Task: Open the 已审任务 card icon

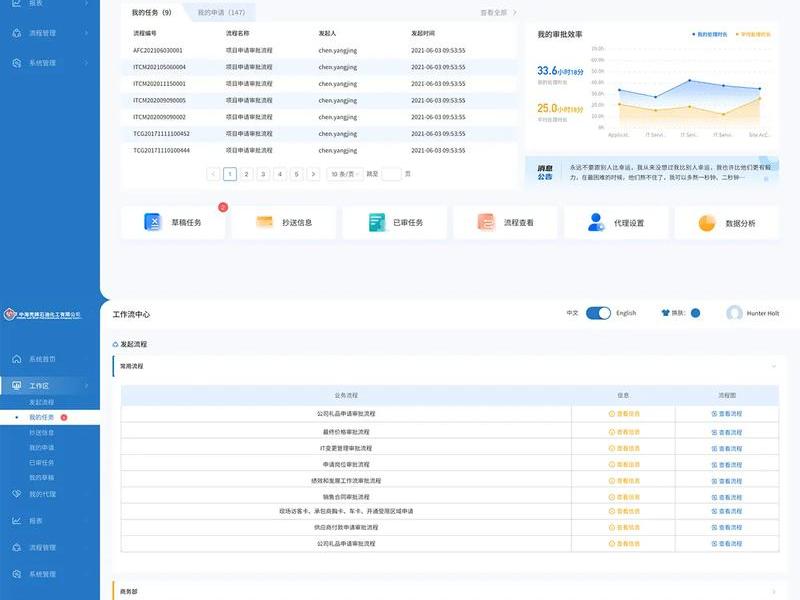Action: pyautogui.click(x=377, y=222)
